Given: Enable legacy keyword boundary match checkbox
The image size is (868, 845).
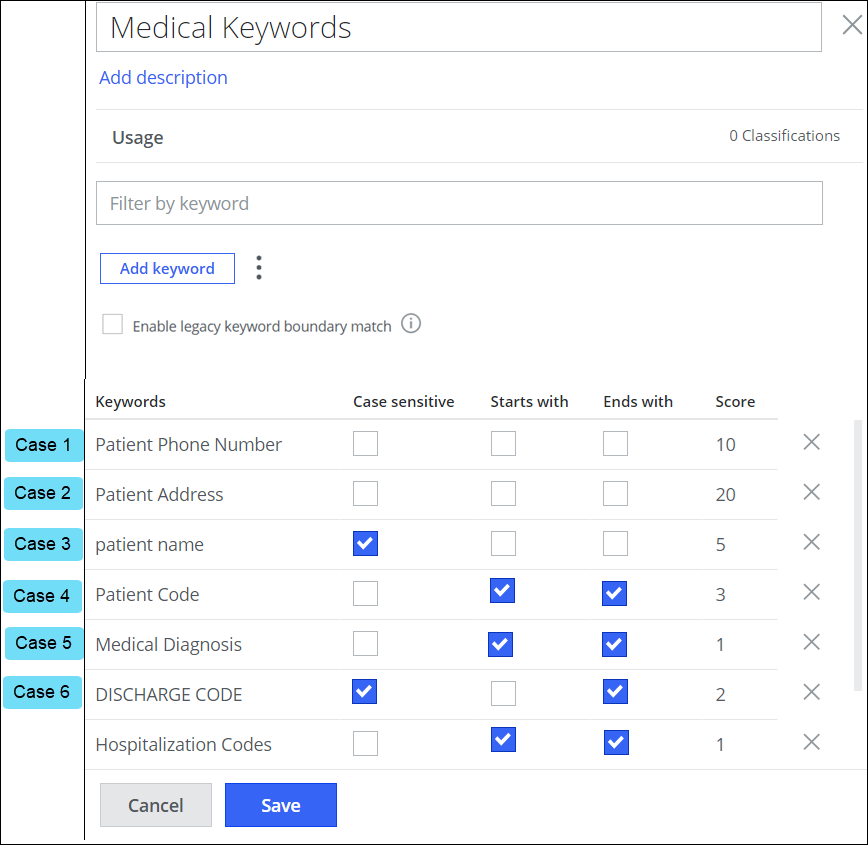Looking at the screenshot, I should pos(113,325).
